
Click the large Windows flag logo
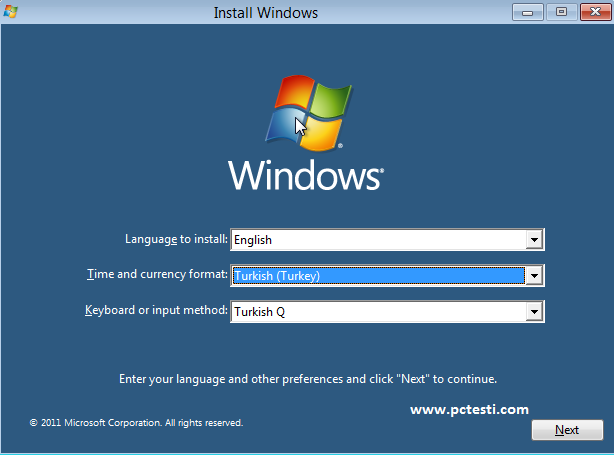coord(309,113)
